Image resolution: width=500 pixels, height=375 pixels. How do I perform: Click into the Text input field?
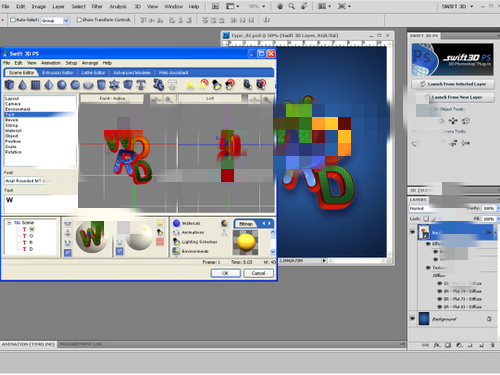click(40, 203)
